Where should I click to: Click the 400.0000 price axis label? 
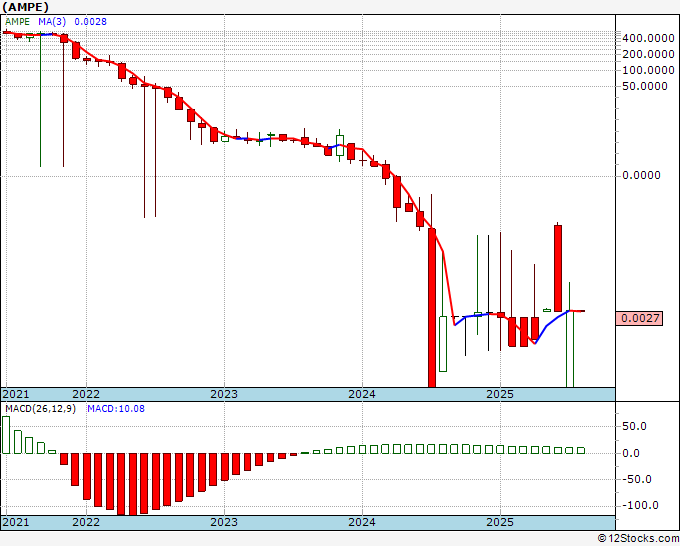coord(648,39)
